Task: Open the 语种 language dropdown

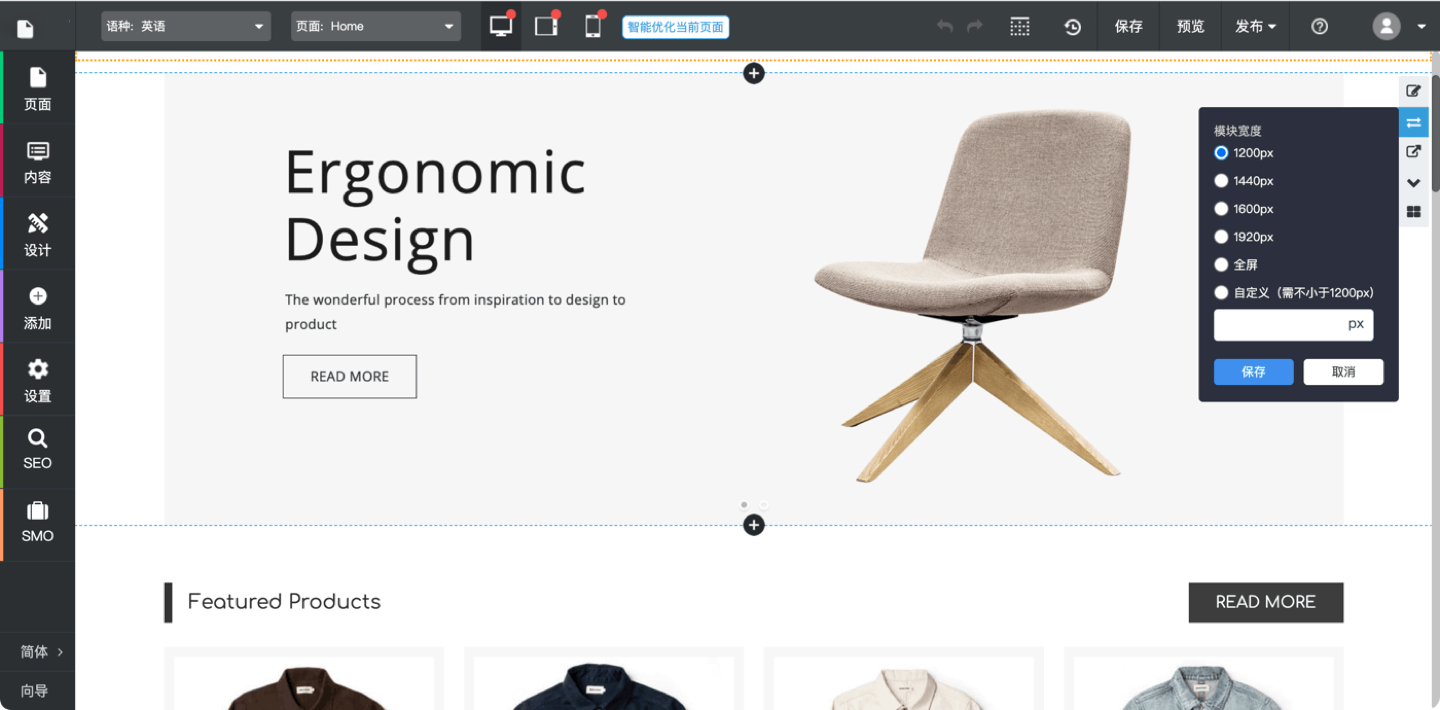Action: [186, 27]
